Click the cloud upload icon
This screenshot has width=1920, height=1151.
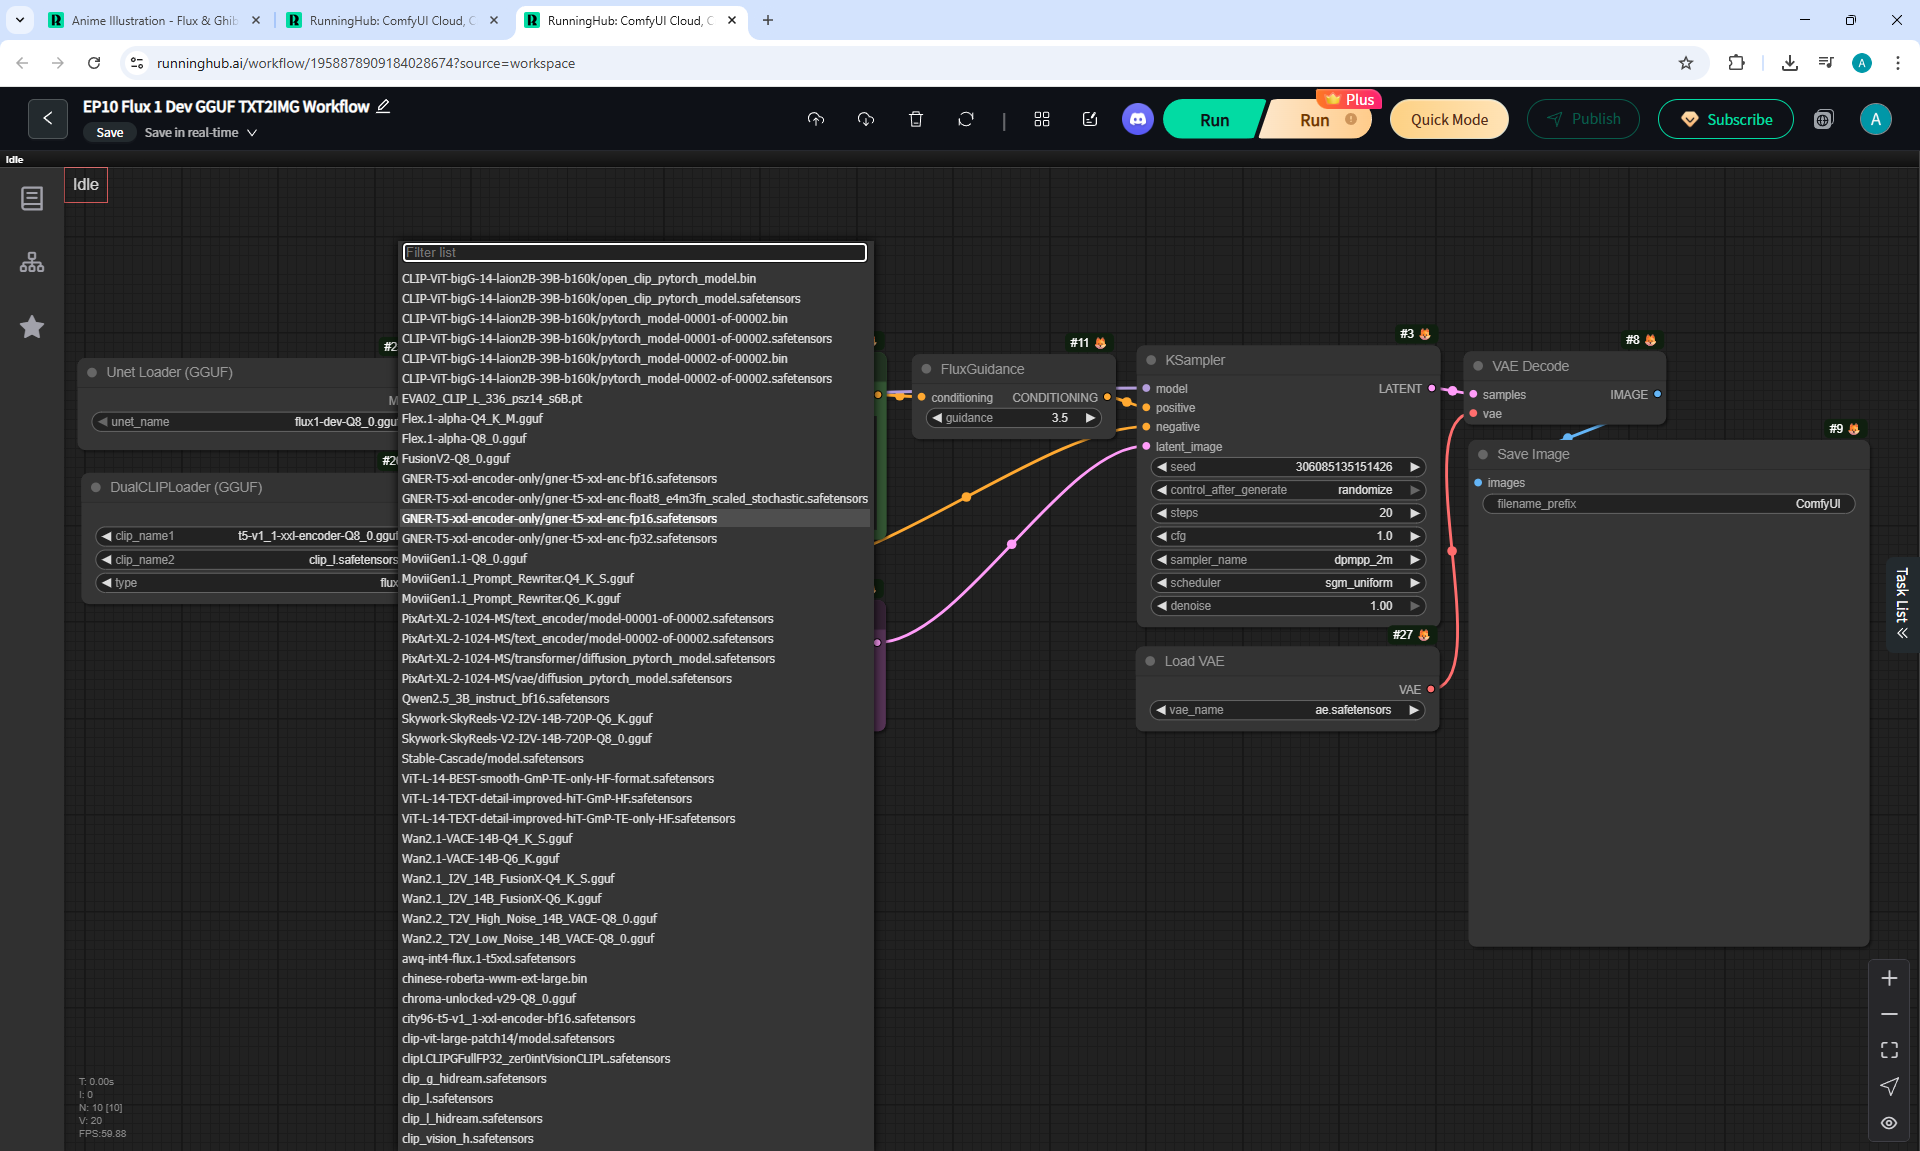[816, 119]
